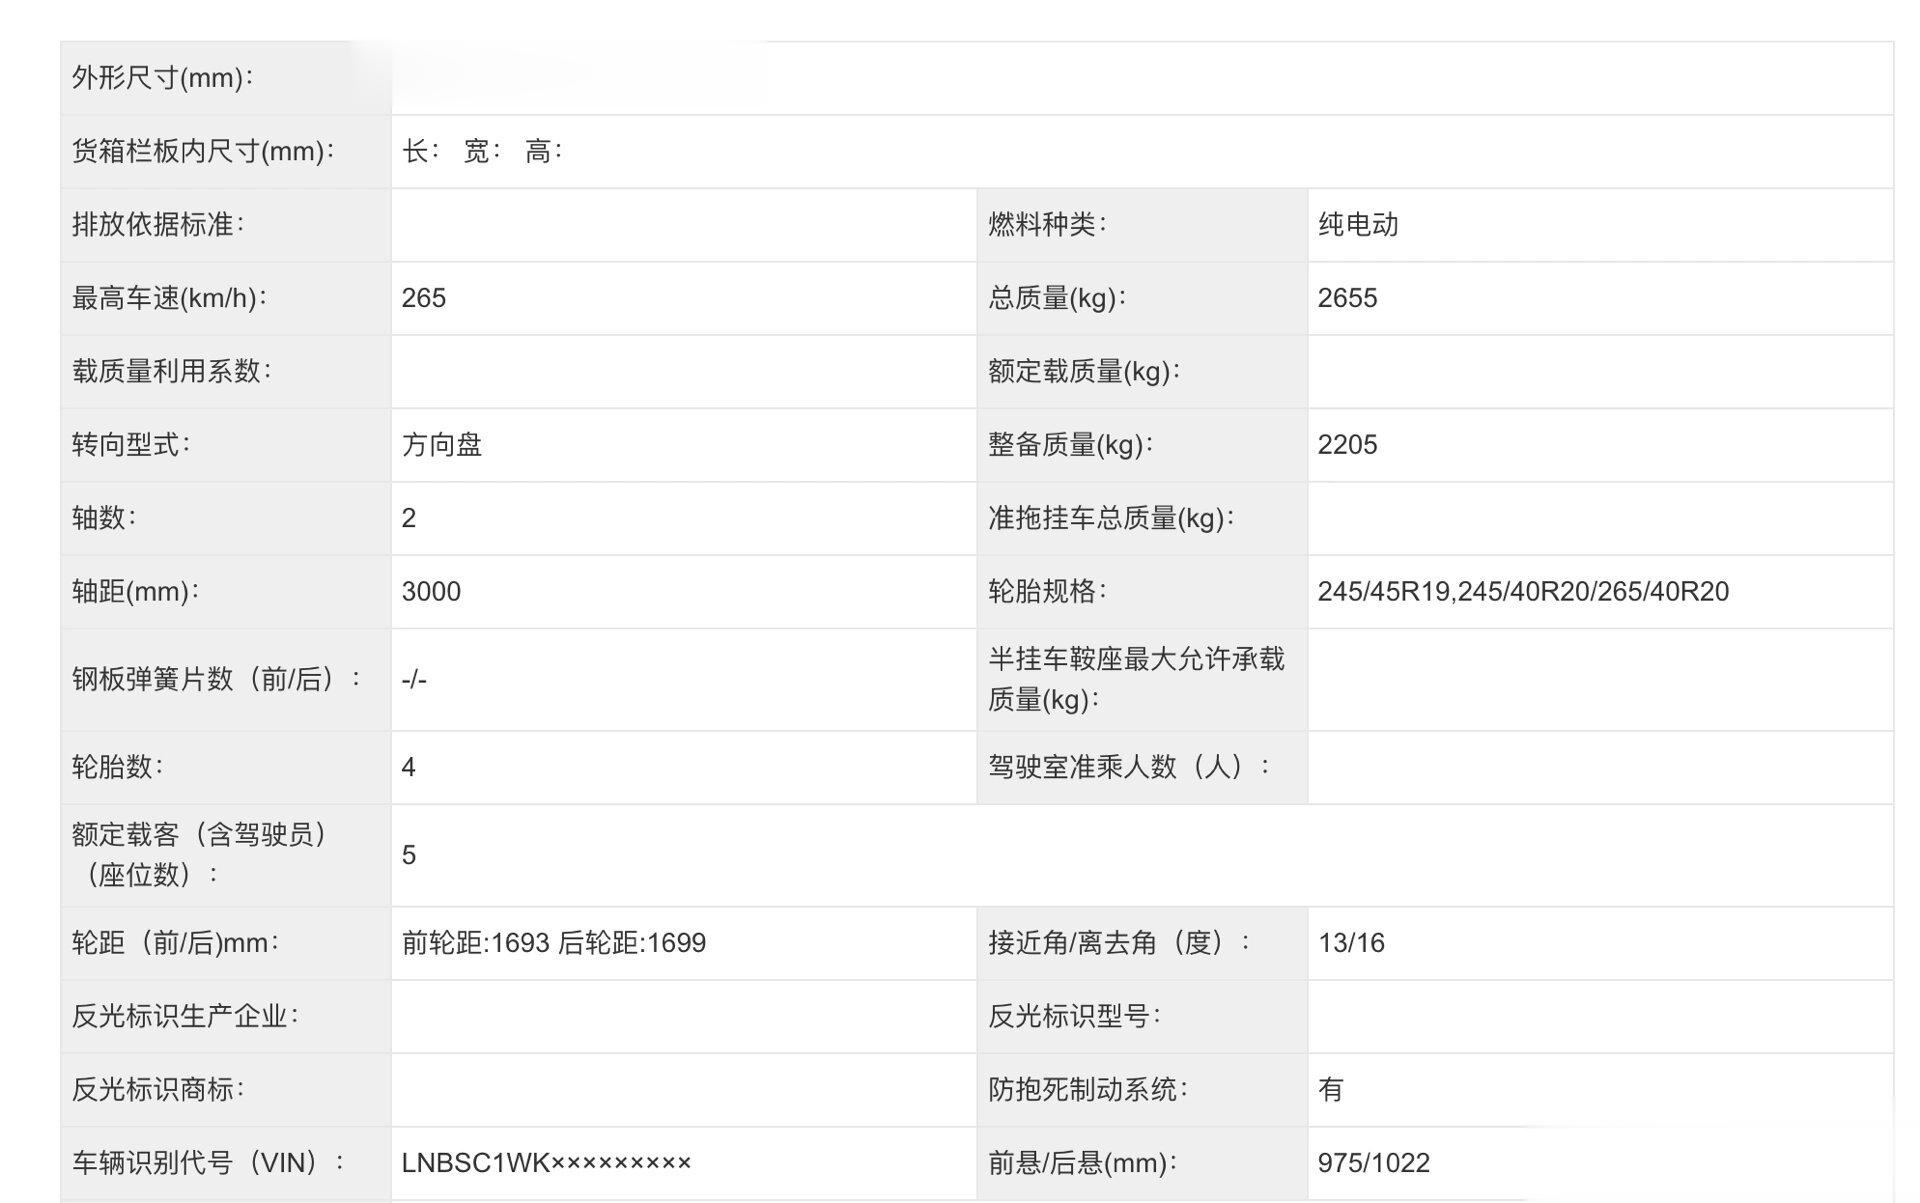Select the 反光标识生产企业 label
This screenshot has width=1920, height=1203.
tap(185, 1016)
